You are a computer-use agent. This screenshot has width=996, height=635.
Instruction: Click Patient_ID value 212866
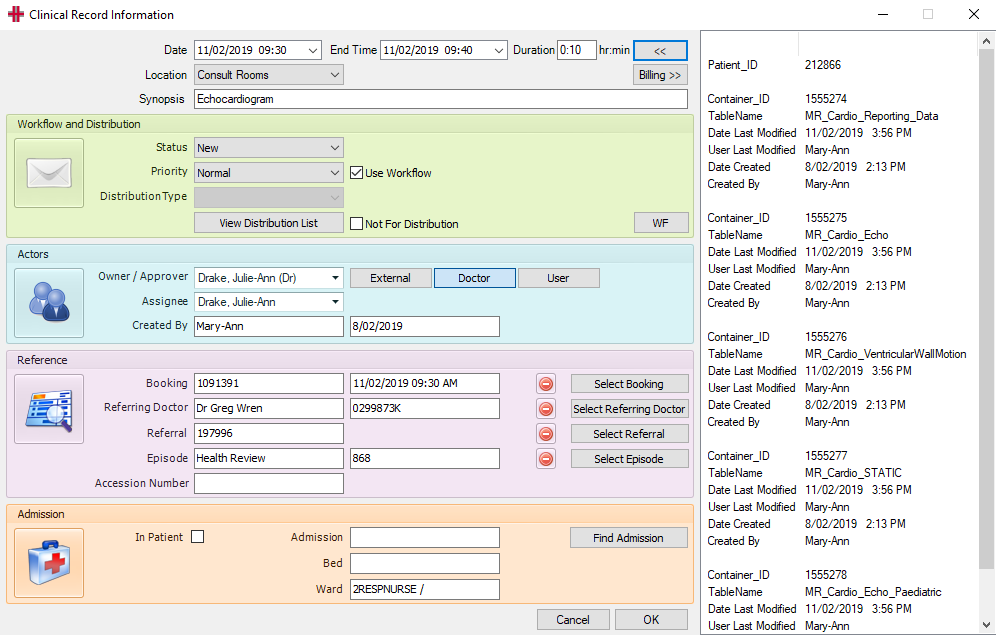tap(823, 65)
